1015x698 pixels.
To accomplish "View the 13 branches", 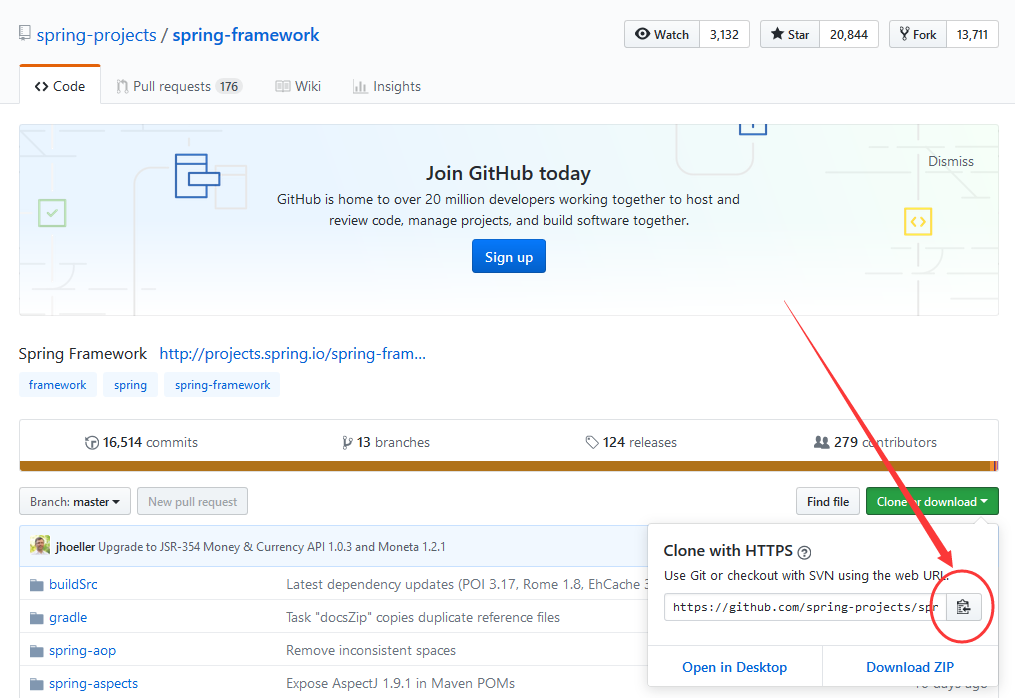I will pos(386,442).
